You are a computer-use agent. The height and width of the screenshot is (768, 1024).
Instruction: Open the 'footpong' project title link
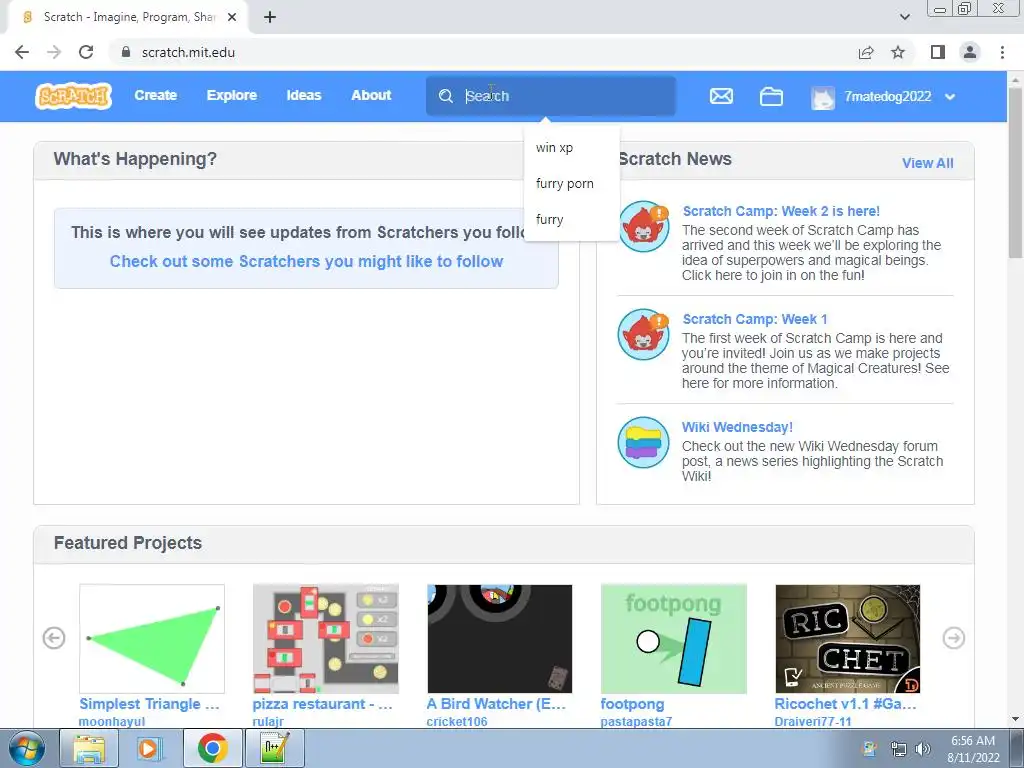pos(632,704)
